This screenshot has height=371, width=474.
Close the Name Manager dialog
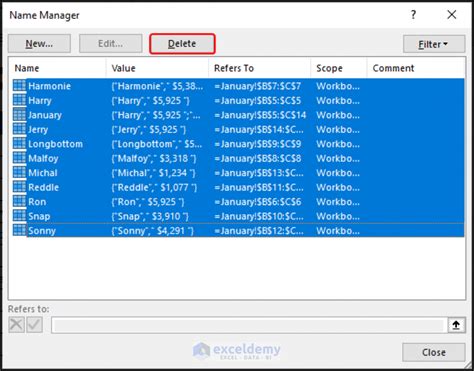pos(434,352)
